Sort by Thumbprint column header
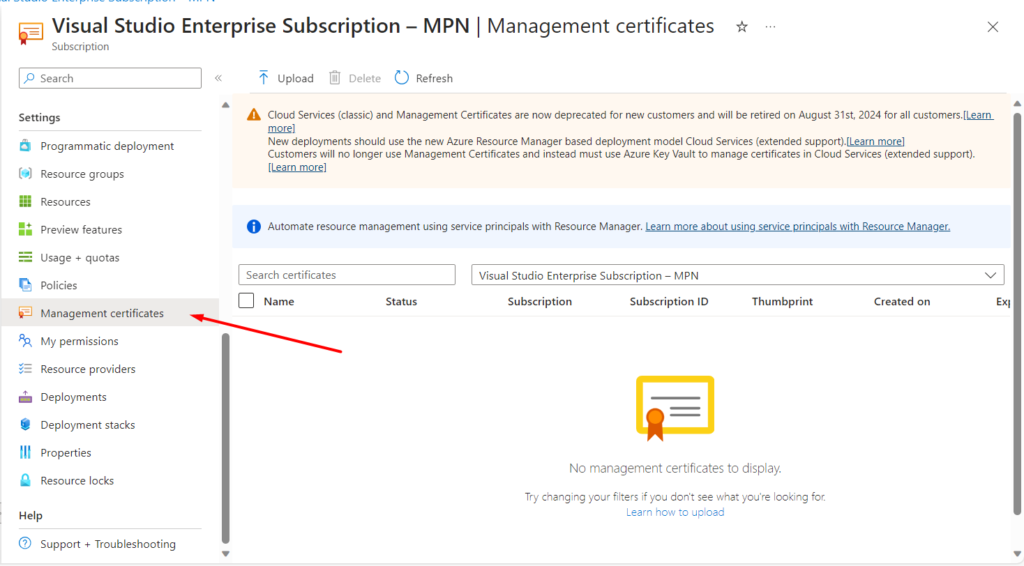The width and height of the screenshot is (1024, 566). pyautogui.click(x=782, y=301)
